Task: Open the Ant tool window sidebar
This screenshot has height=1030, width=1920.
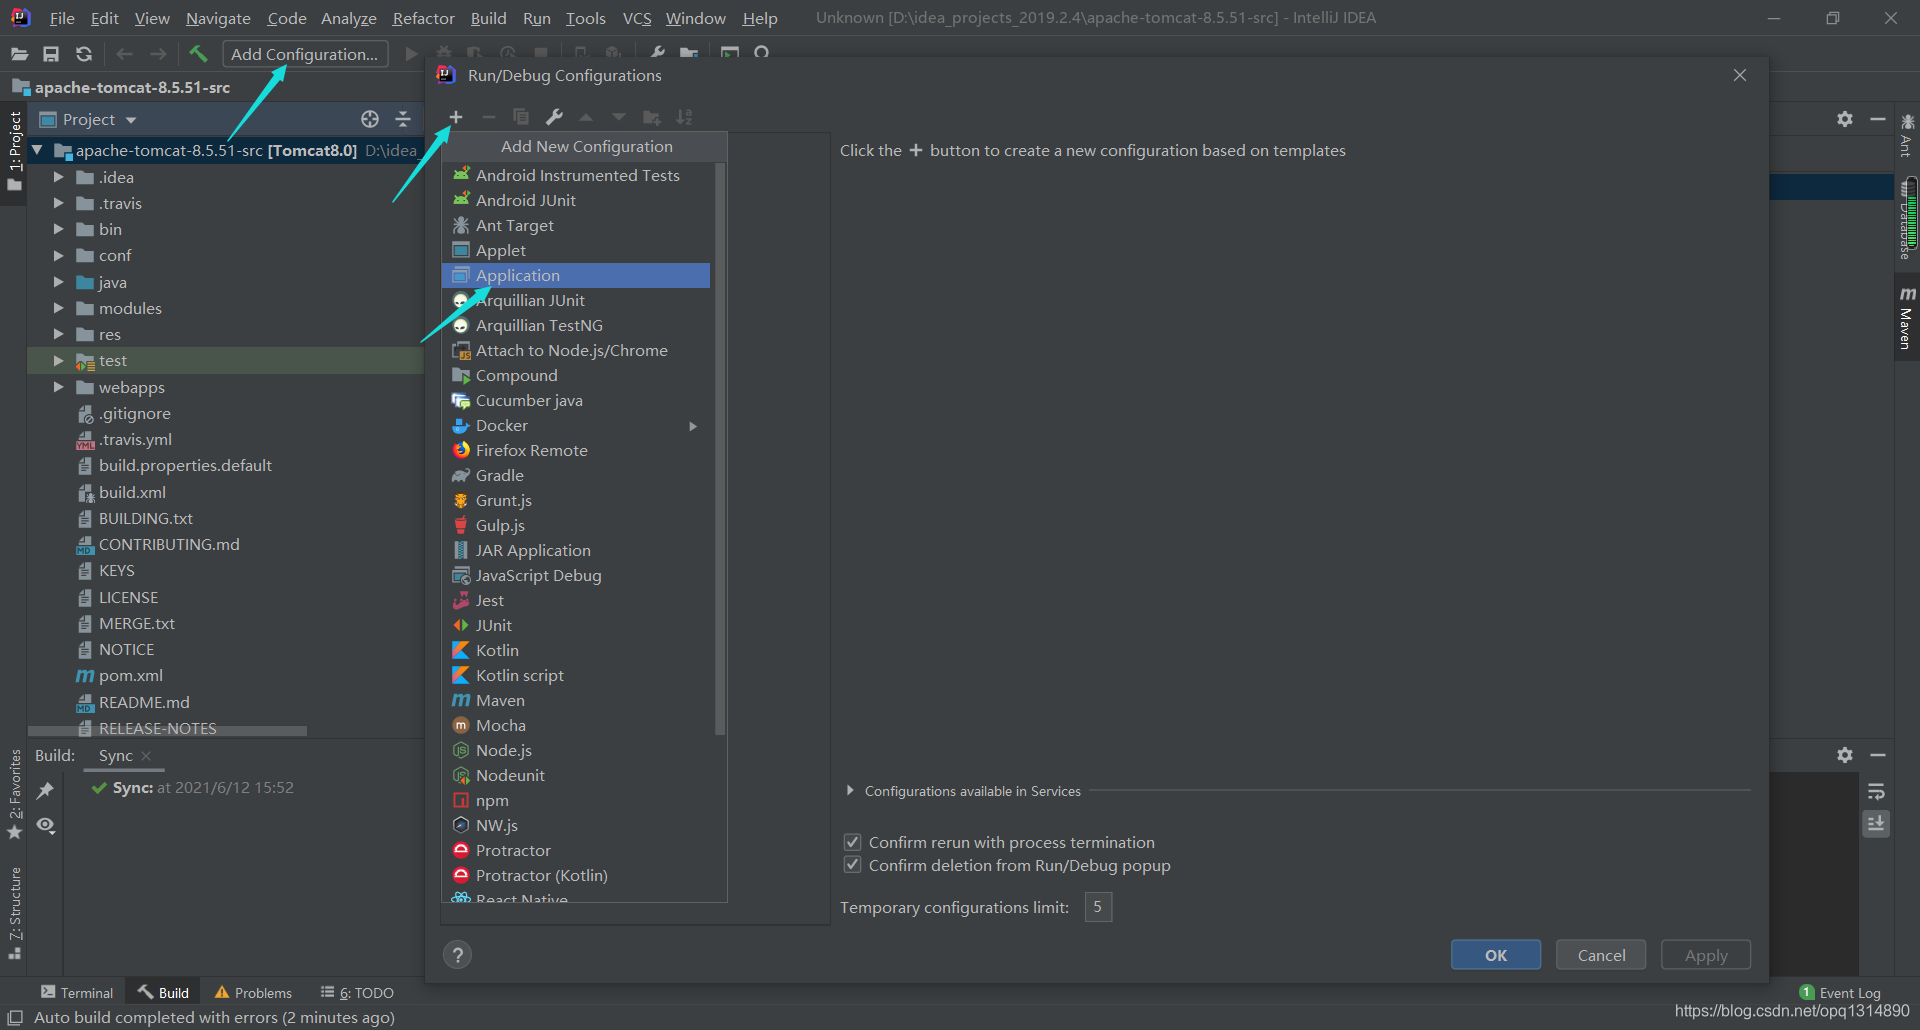Action: pyautogui.click(x=1906, y=135)
